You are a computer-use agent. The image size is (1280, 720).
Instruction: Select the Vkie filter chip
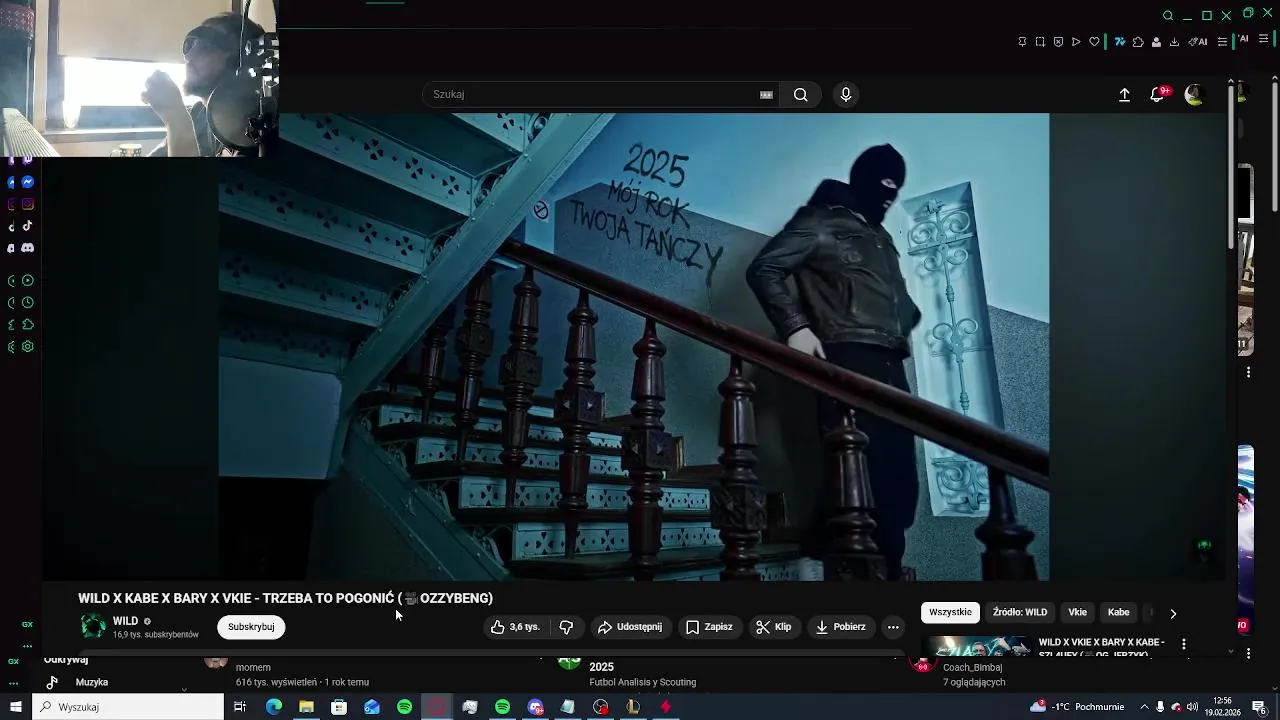coord(1077,612)
